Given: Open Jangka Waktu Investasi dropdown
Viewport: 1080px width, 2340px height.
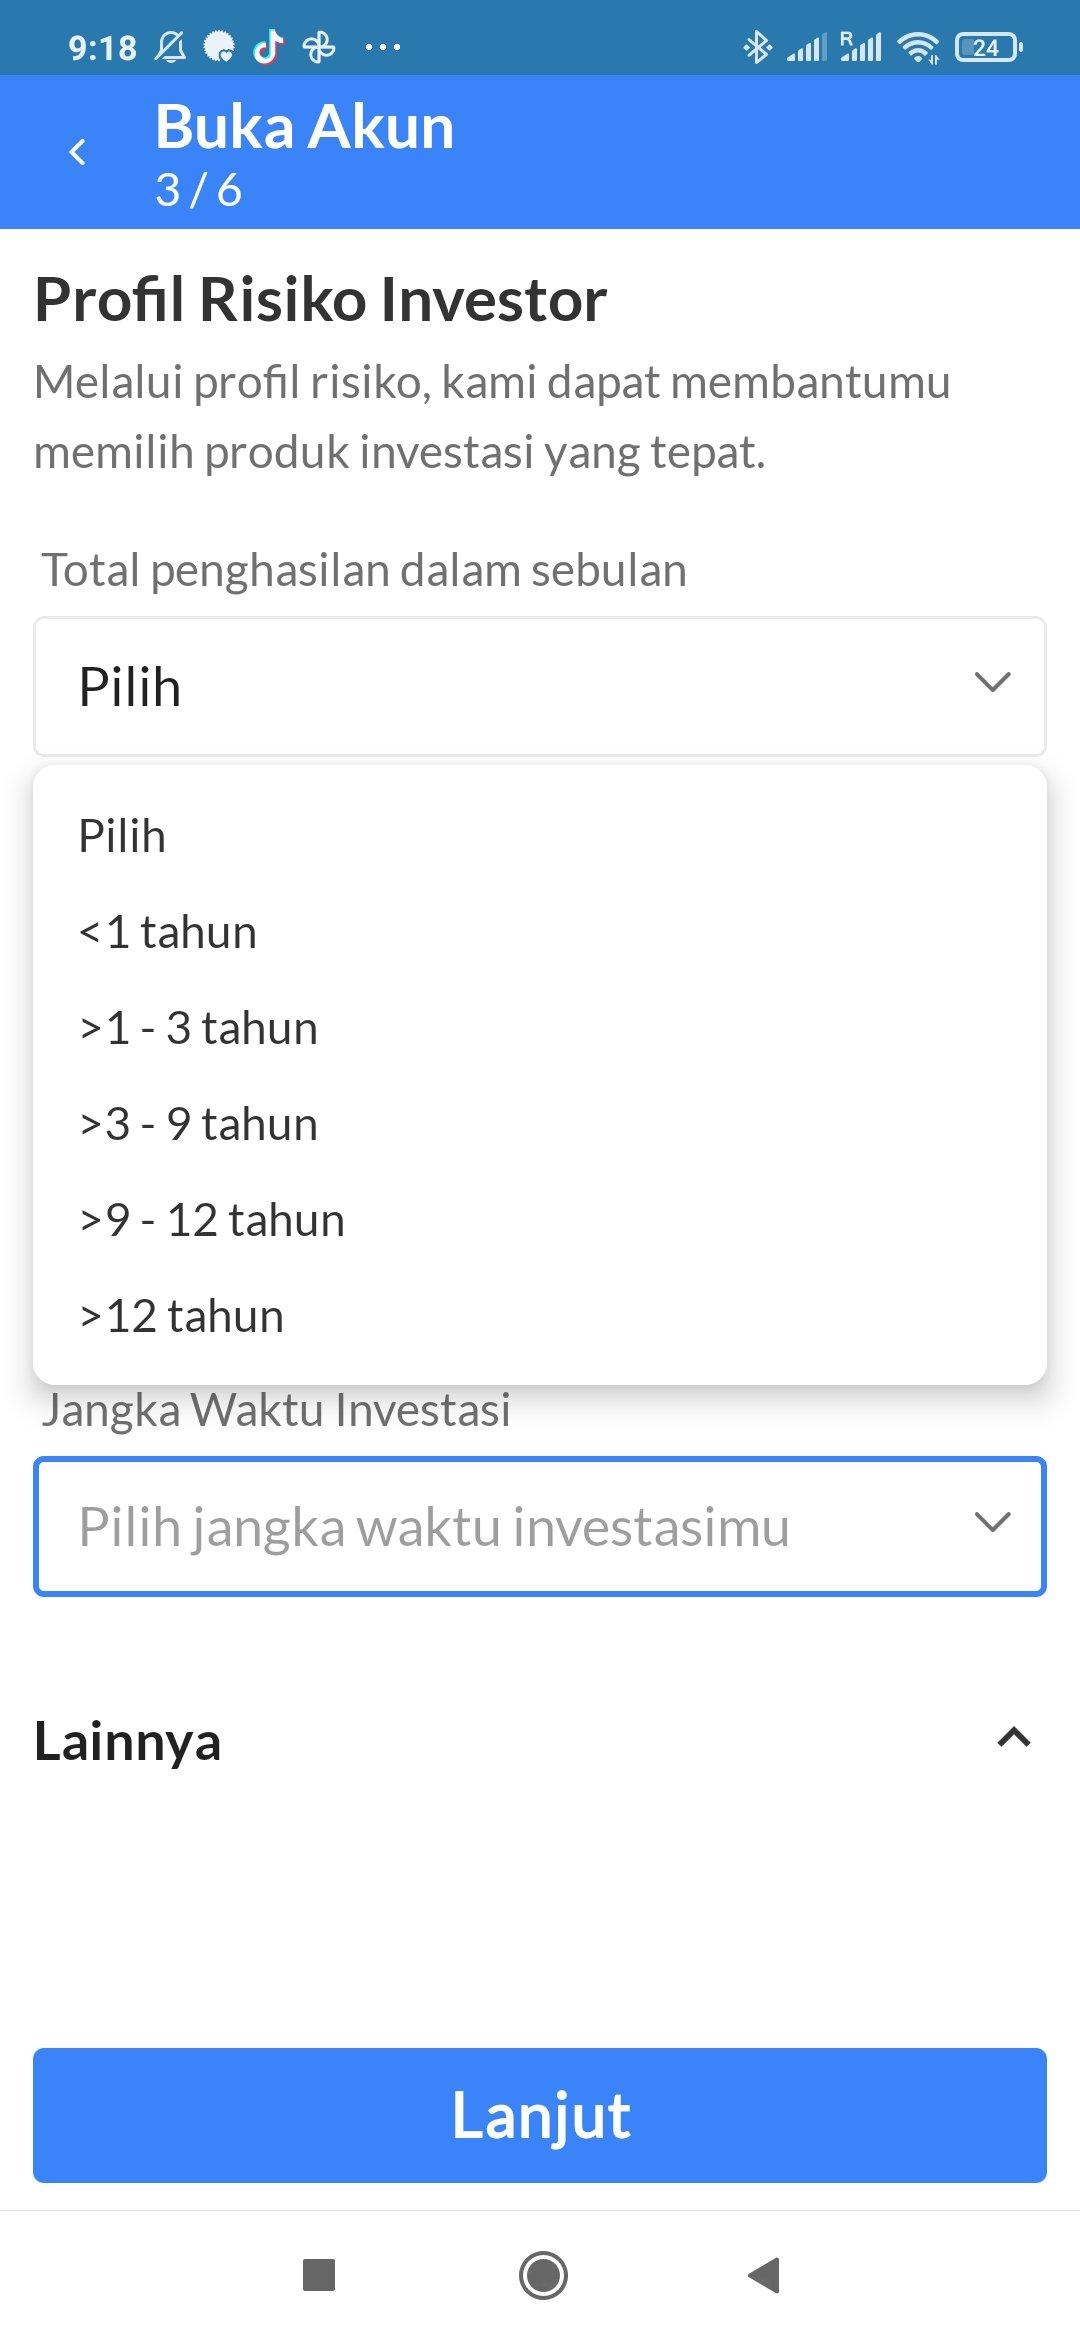Looking at the screenshot, I should [x=540, y=1526].
